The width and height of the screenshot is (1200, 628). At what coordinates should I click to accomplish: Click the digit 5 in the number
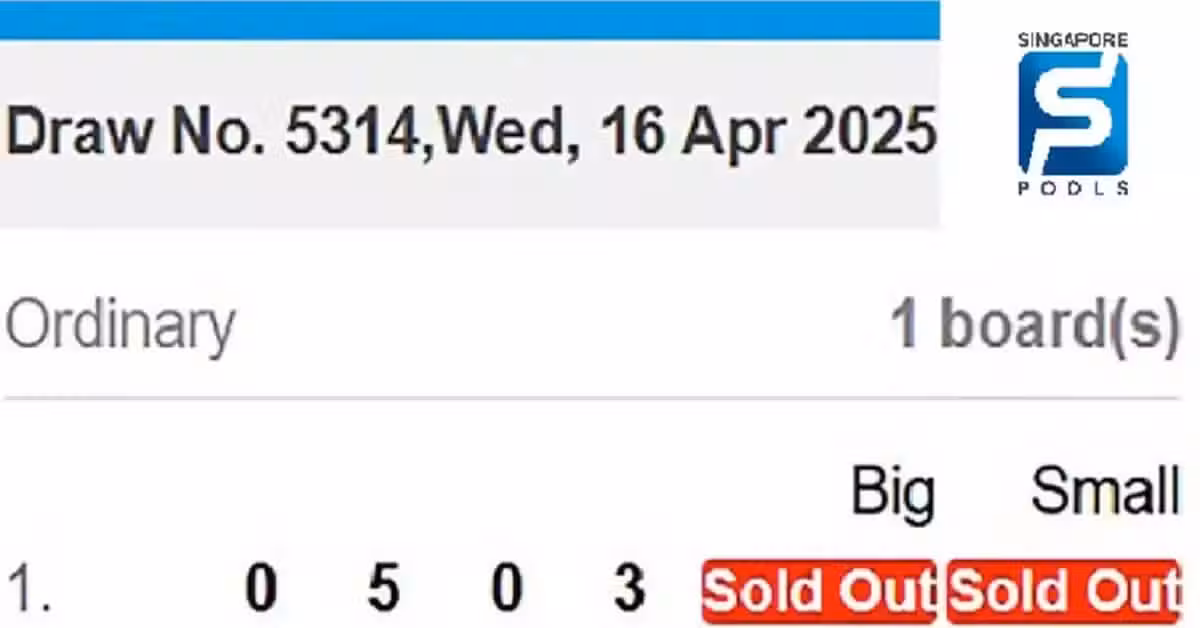click(x=383, y=590)
